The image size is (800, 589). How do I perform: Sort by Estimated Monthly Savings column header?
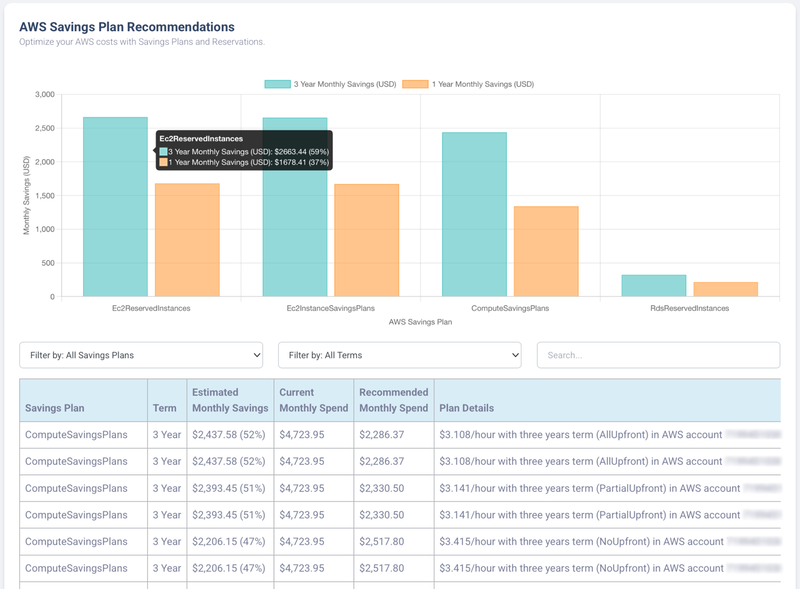click(230, 400)
